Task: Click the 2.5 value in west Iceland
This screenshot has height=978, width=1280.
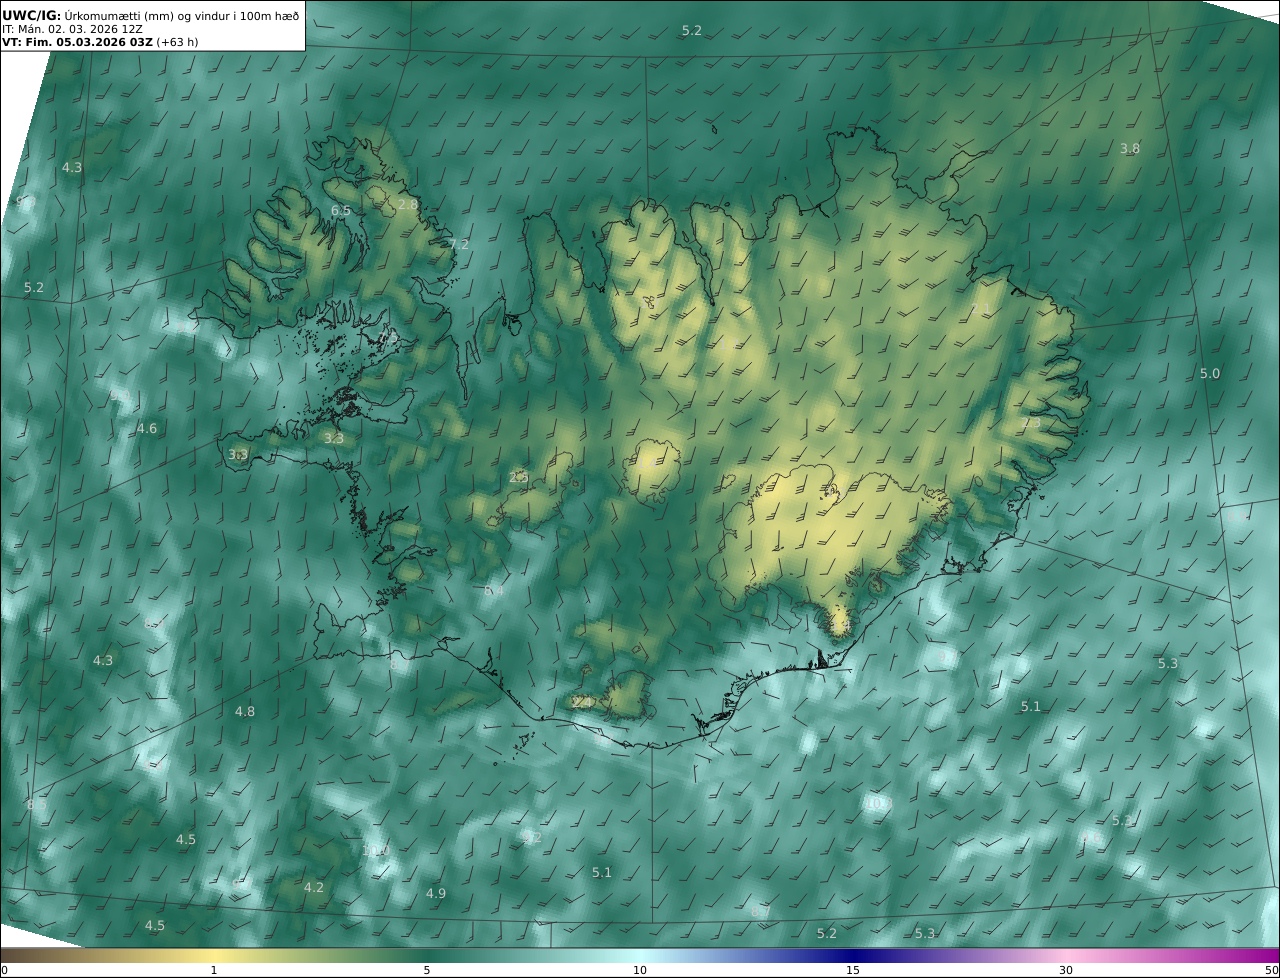Action: (x=518, y=477)
